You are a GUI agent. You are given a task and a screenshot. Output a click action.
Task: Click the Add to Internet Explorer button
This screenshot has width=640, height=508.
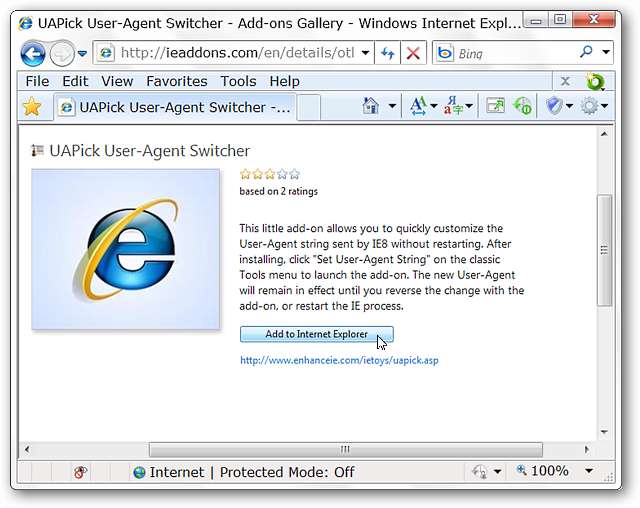pos(317,334)
